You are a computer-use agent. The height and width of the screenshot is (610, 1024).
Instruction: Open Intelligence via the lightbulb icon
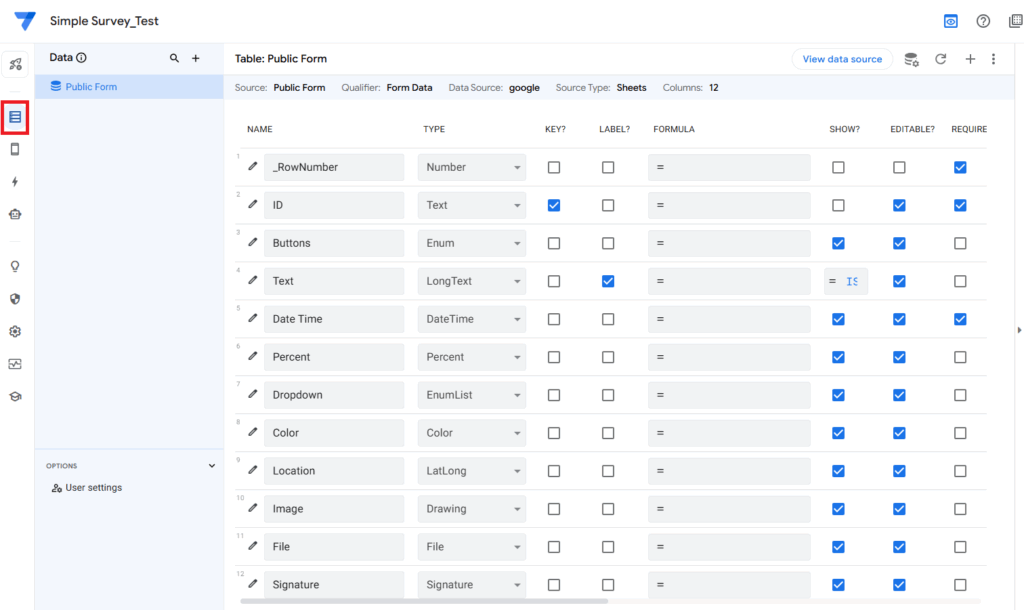15,265
